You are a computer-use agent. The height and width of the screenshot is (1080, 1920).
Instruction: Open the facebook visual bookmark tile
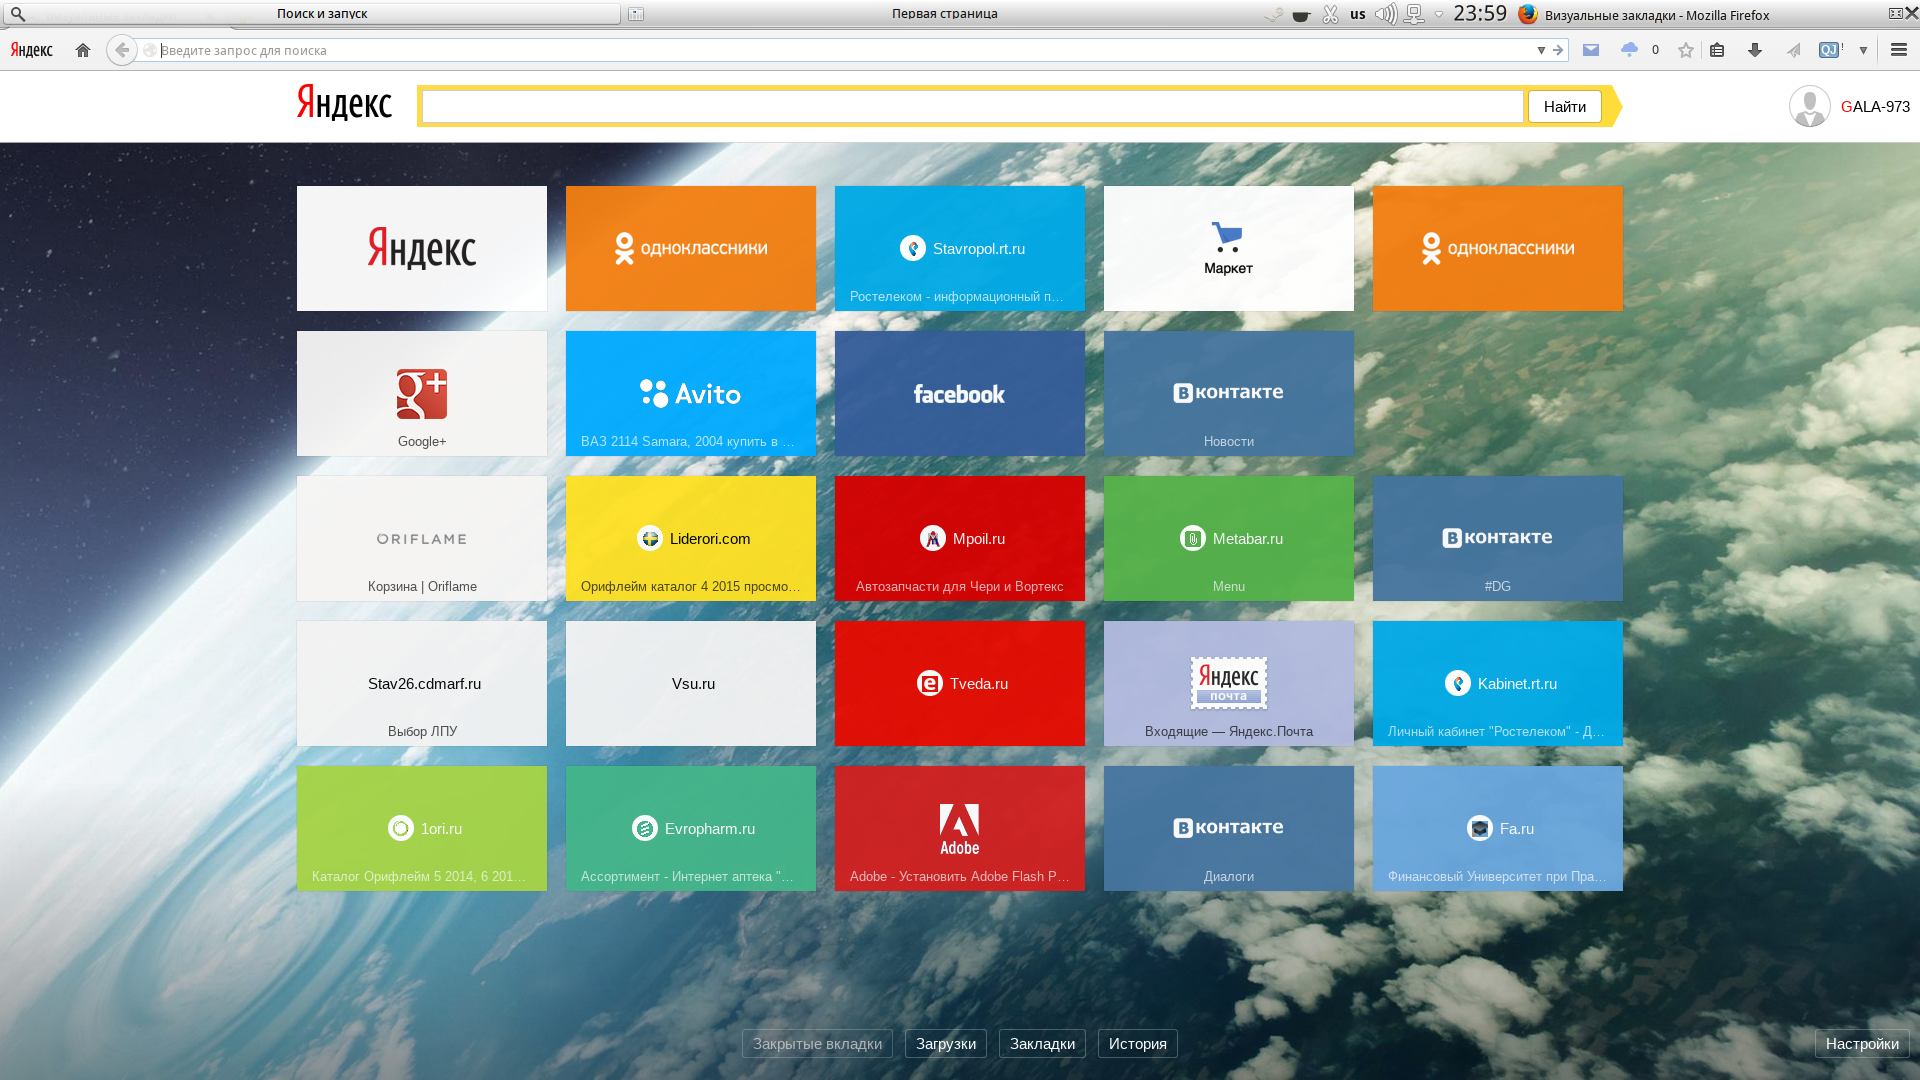960,394
